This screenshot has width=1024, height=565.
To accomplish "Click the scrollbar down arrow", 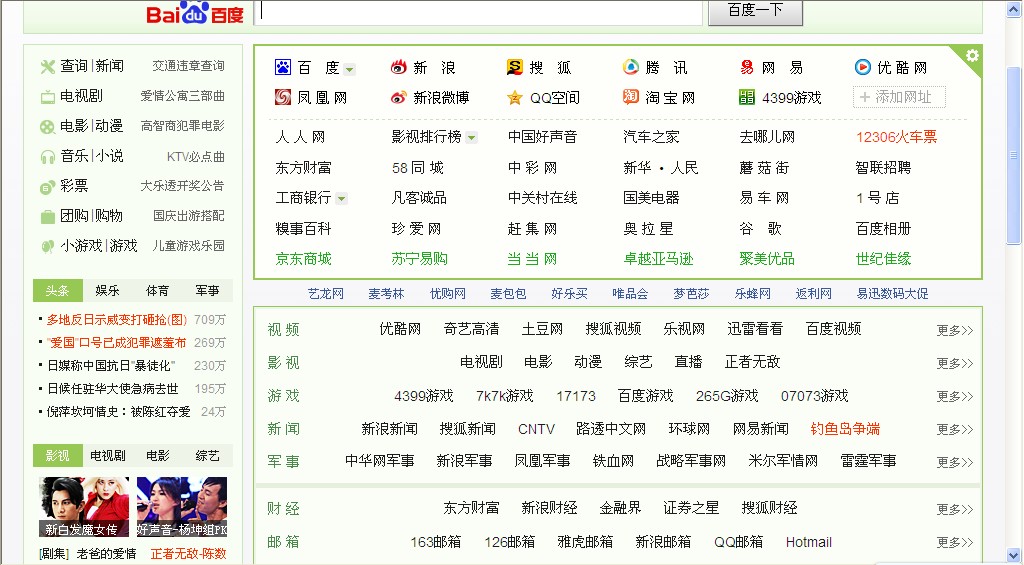I will (x=1014, y=557).
